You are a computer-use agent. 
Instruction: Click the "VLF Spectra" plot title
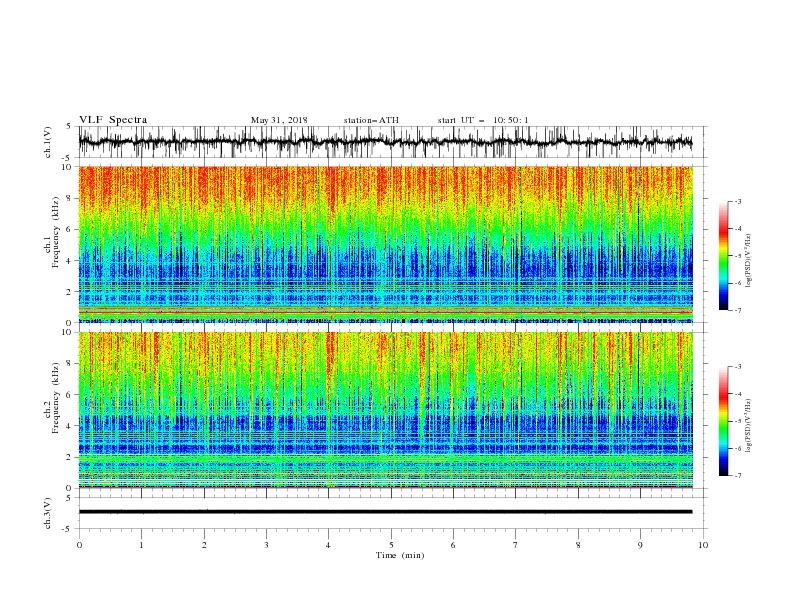pyautogui.click(x=113, y=120)
